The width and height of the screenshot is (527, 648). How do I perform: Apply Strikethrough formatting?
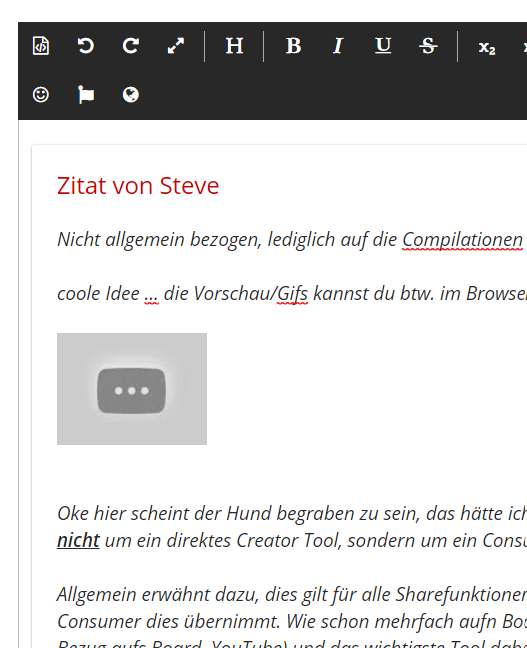(428, 45)
